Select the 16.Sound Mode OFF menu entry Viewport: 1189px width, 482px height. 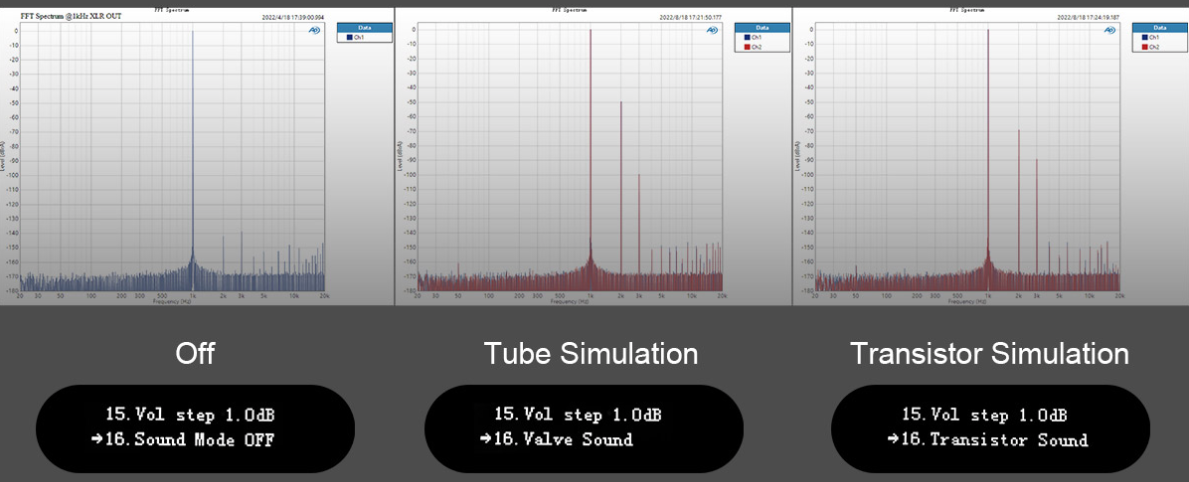[204, 440]
